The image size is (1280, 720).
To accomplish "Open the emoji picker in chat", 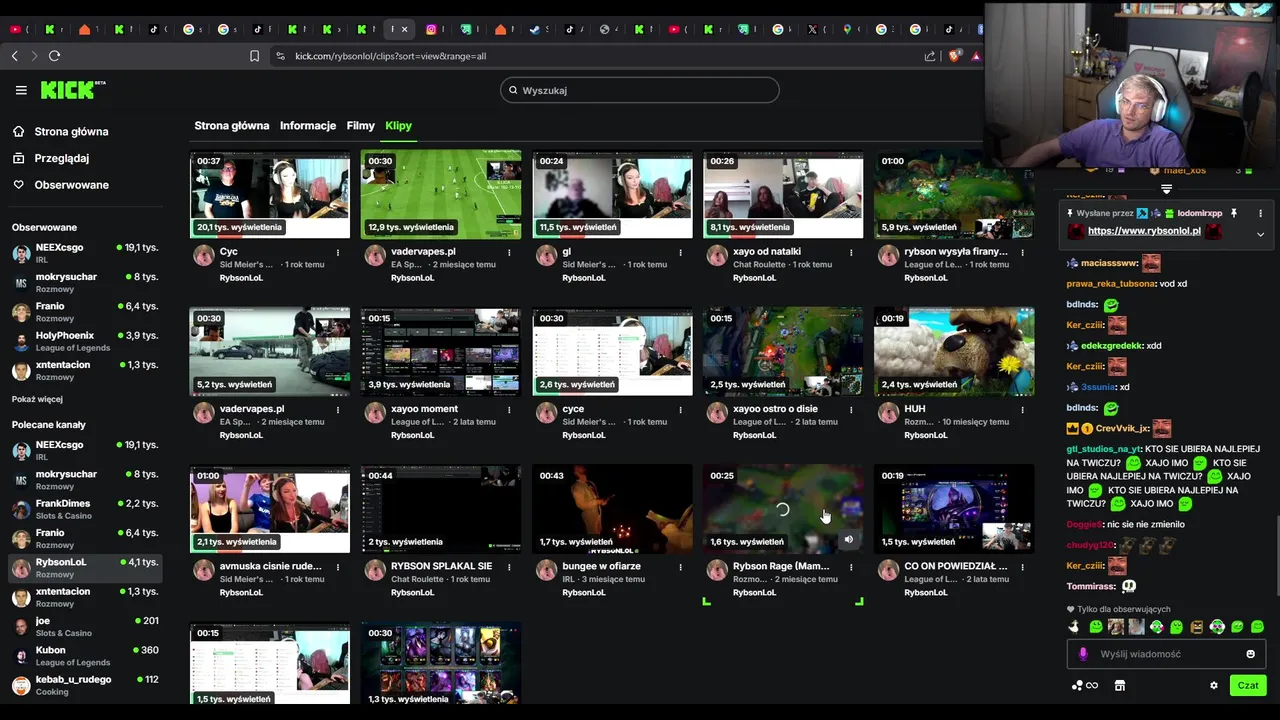I will (x=1250, y=654).
